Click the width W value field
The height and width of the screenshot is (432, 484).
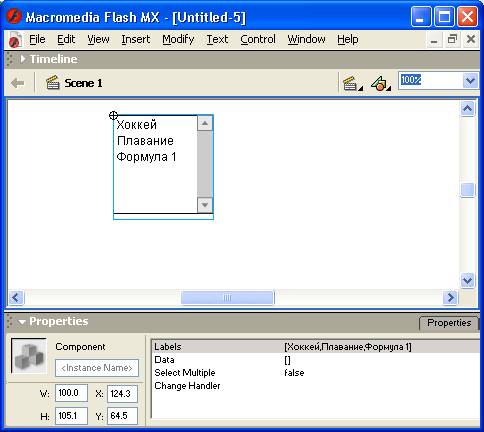[71, 393]
